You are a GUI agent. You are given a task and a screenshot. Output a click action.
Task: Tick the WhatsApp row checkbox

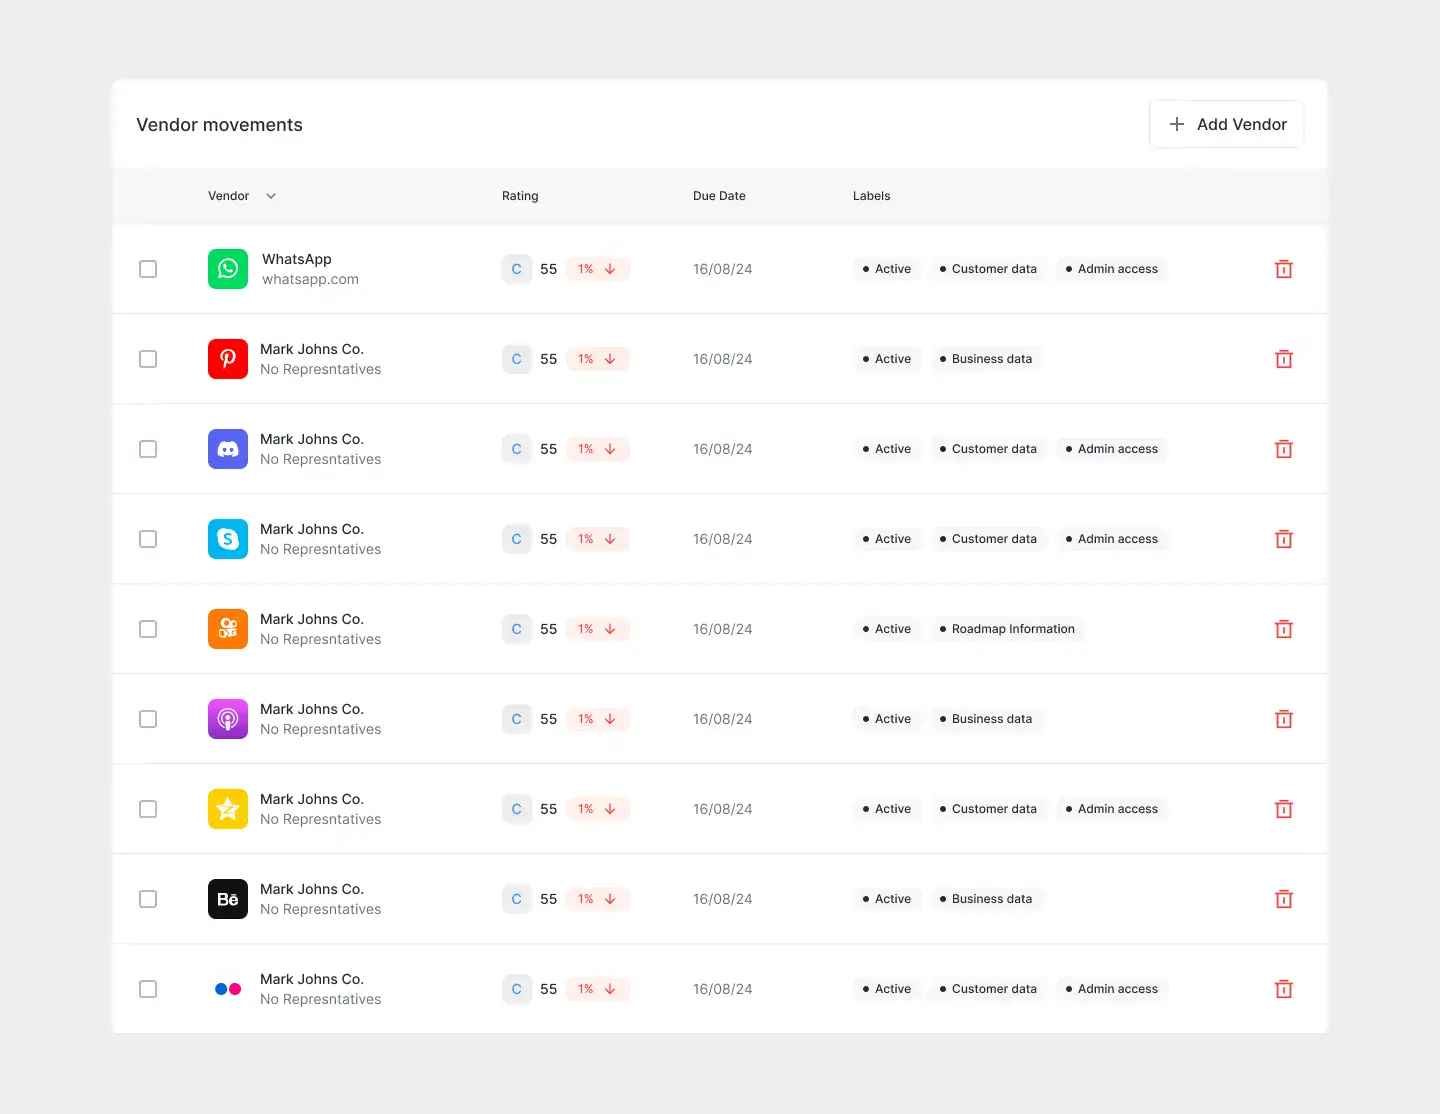(148, 269)
